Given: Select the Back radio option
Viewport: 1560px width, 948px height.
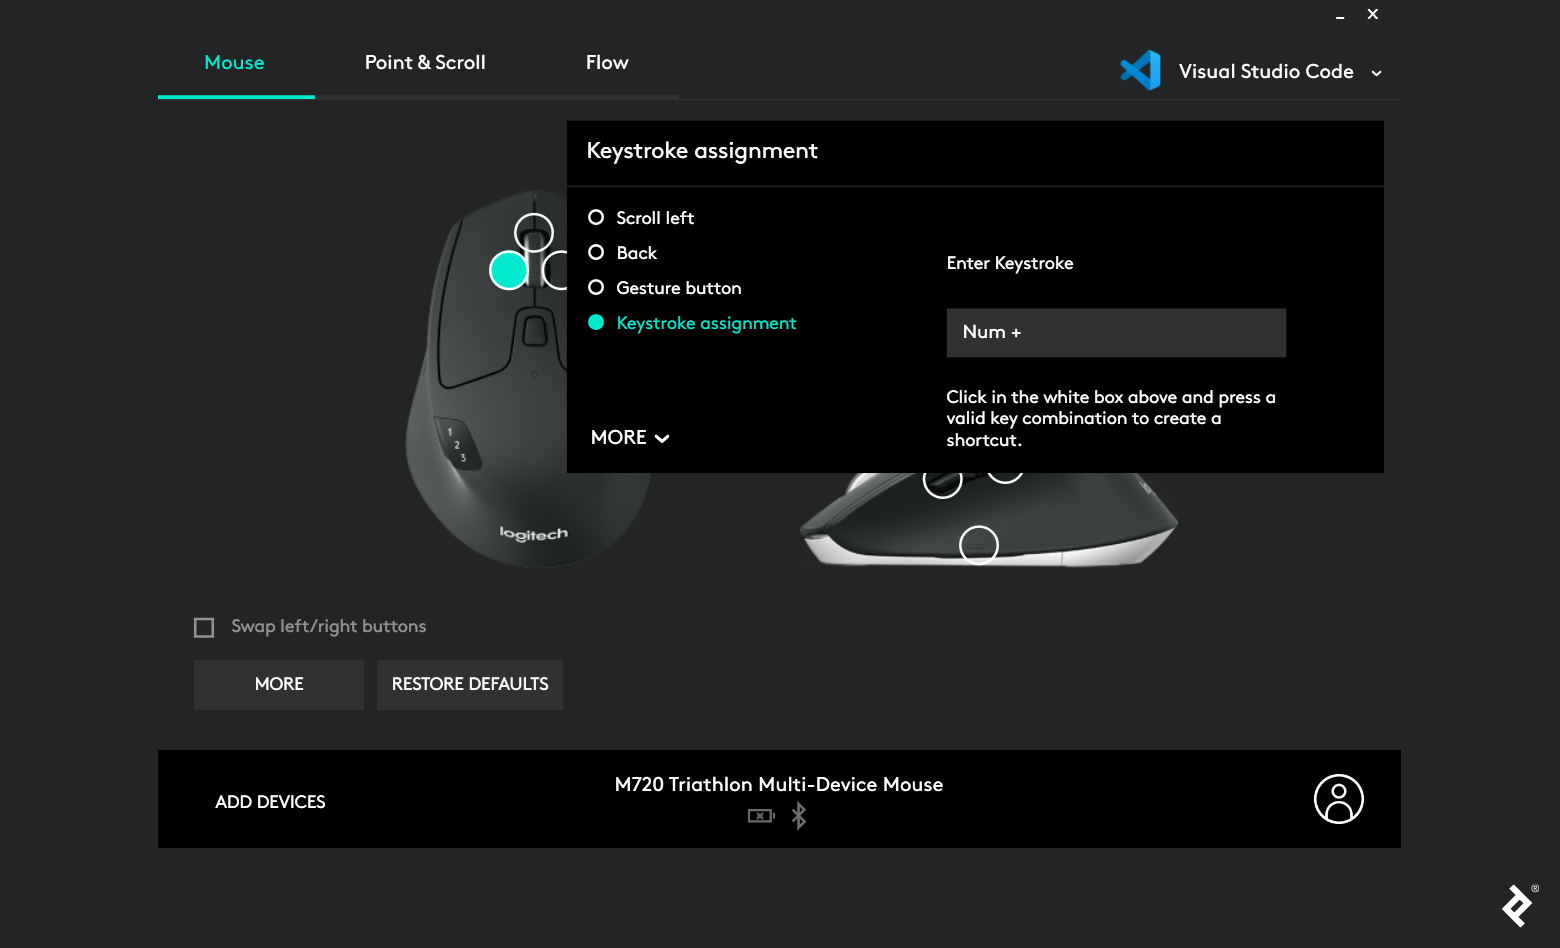Looking at the screenshot, I should click(x=596, y=253).
